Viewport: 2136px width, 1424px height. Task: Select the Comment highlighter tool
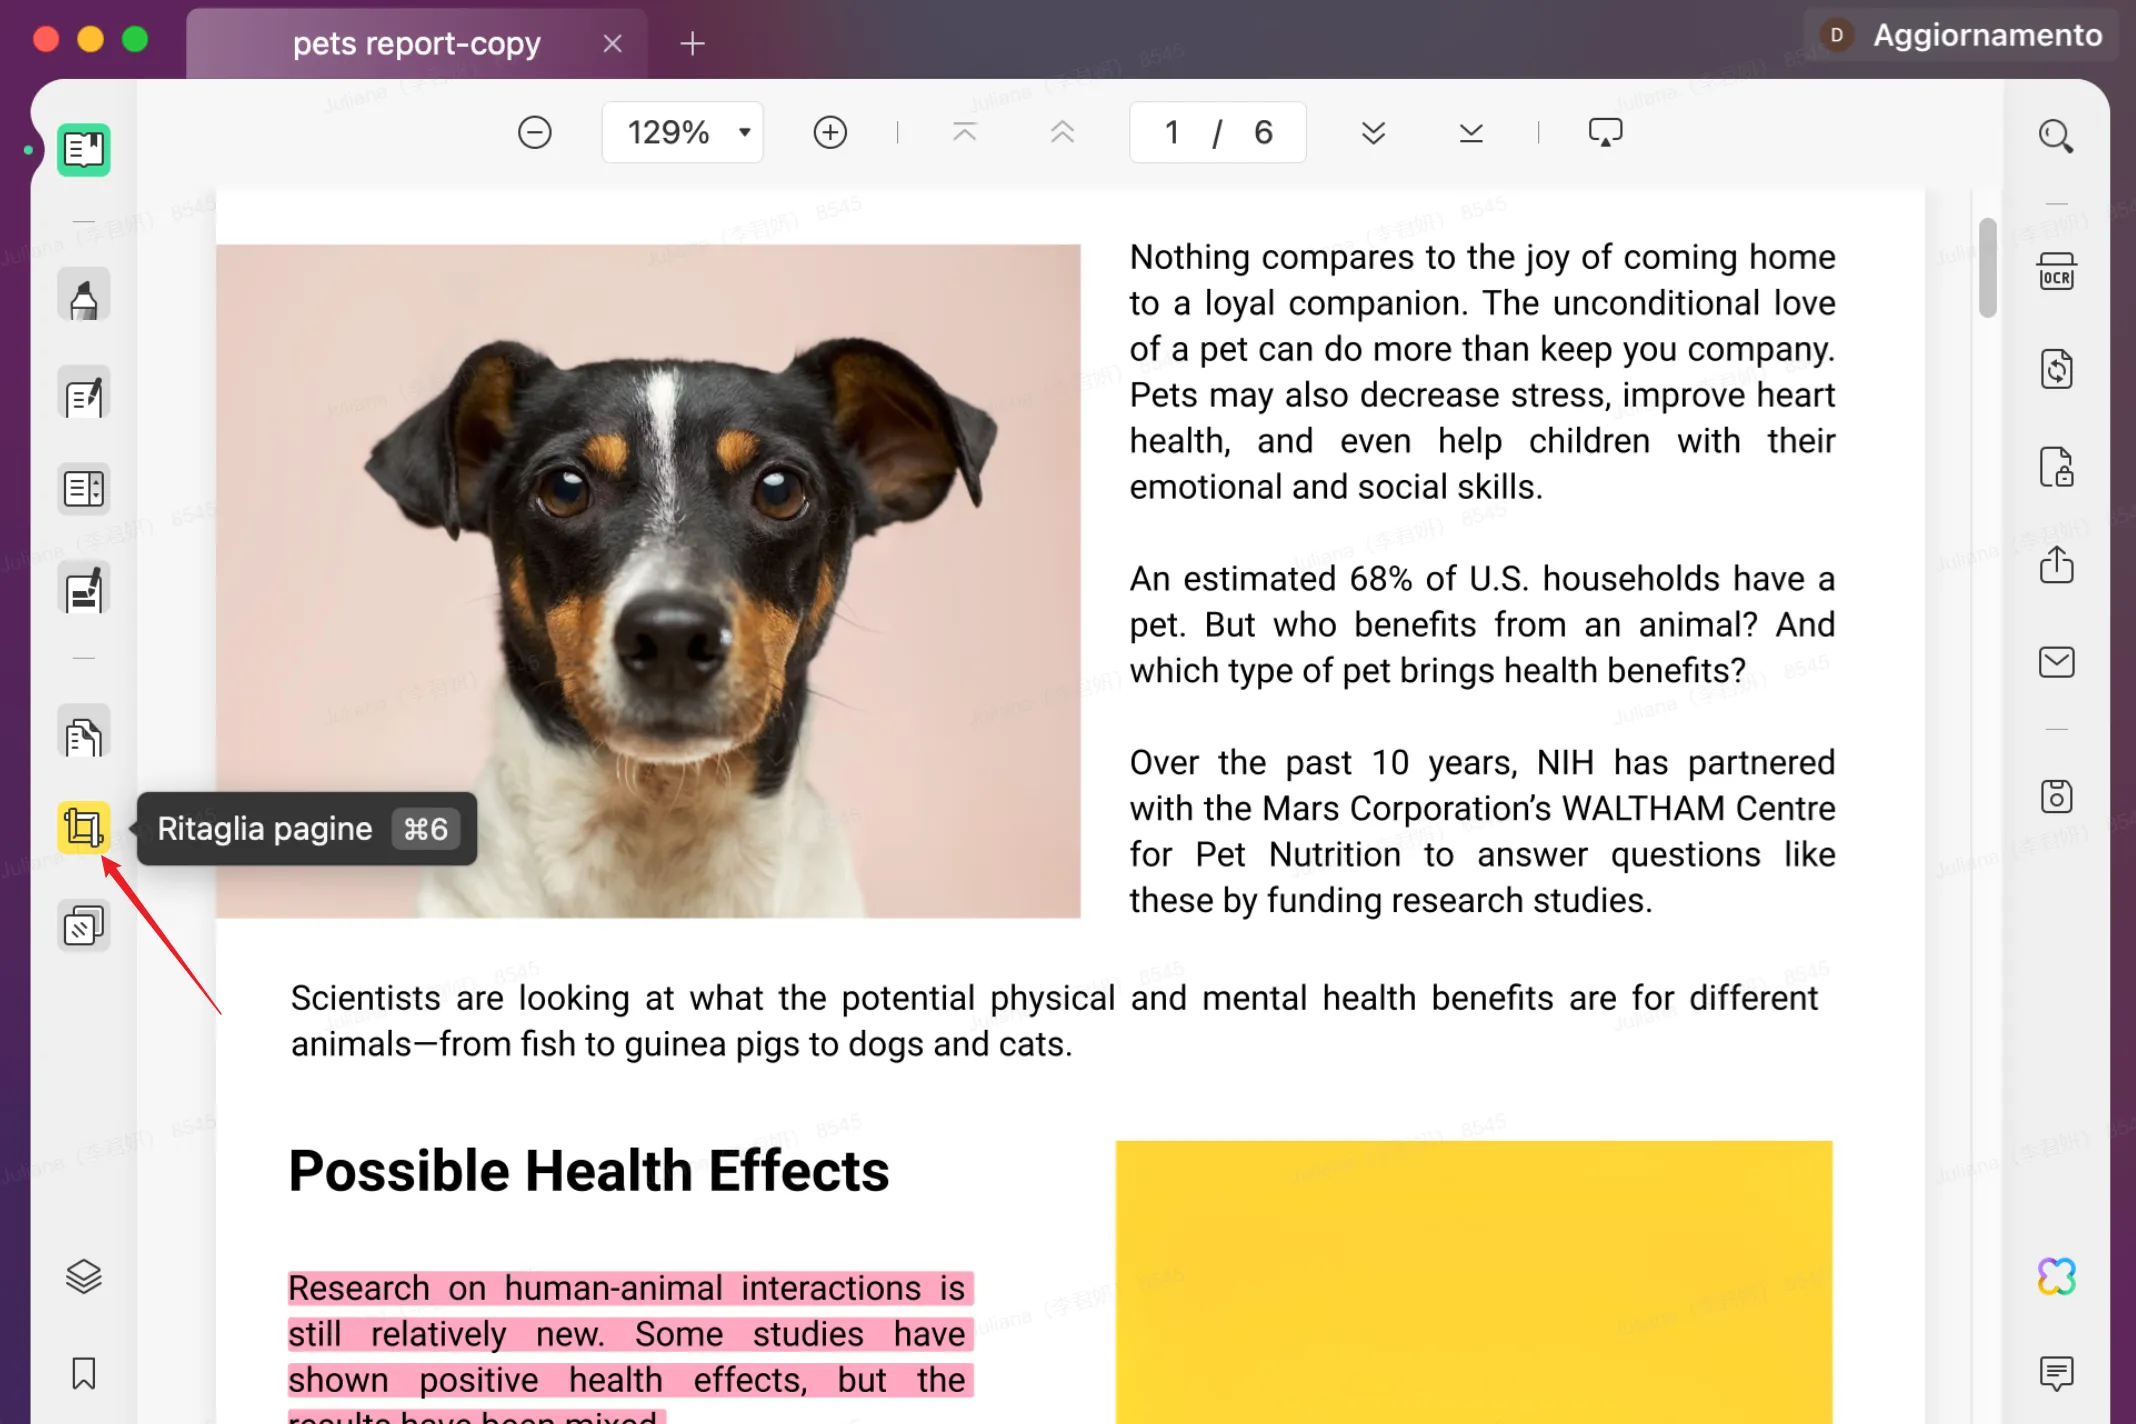[x=84, y=297]
